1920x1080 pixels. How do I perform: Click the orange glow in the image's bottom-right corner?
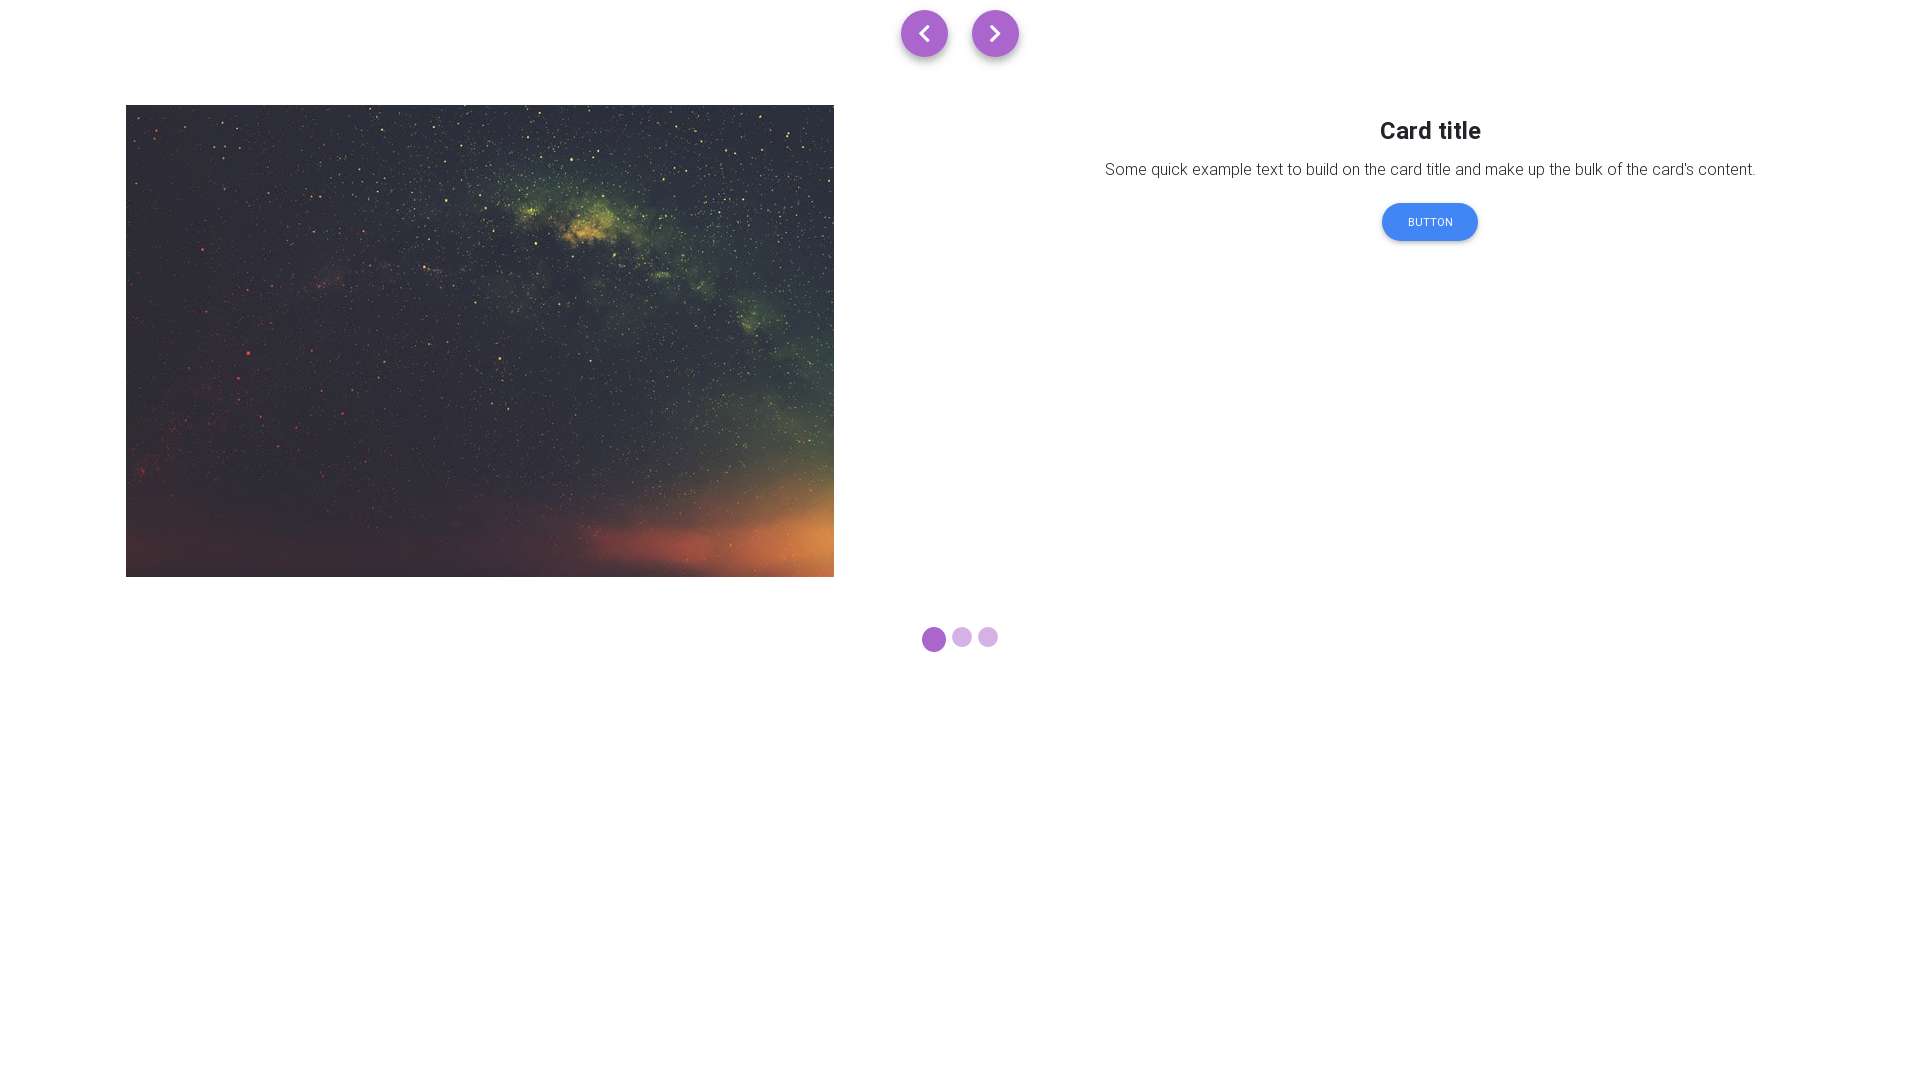770,535
